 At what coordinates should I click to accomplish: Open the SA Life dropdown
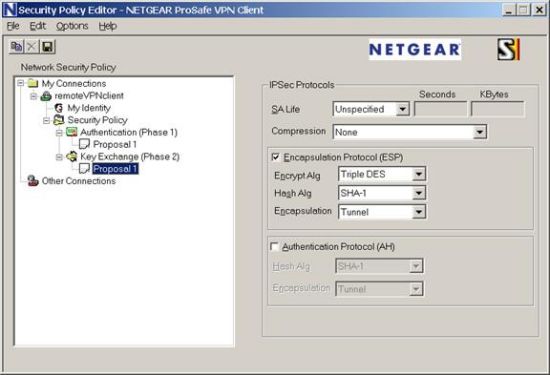[403, 109]
